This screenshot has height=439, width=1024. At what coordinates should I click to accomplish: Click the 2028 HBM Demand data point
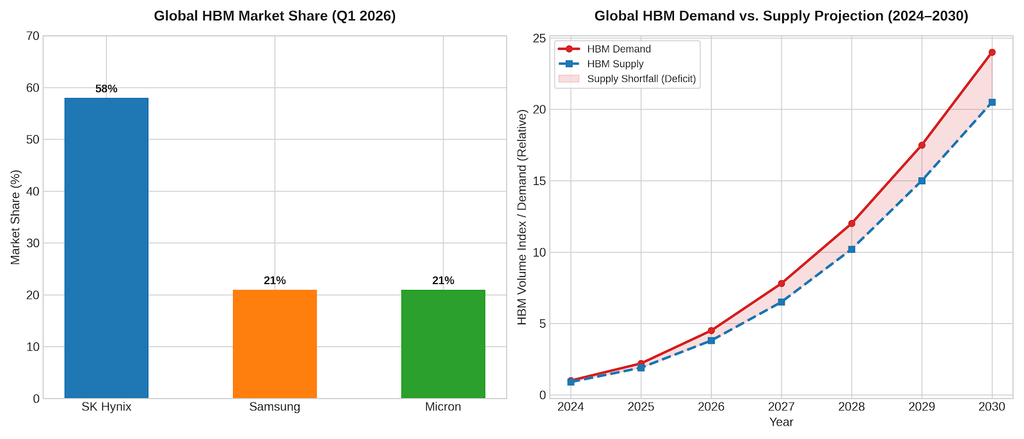point(852,223)
